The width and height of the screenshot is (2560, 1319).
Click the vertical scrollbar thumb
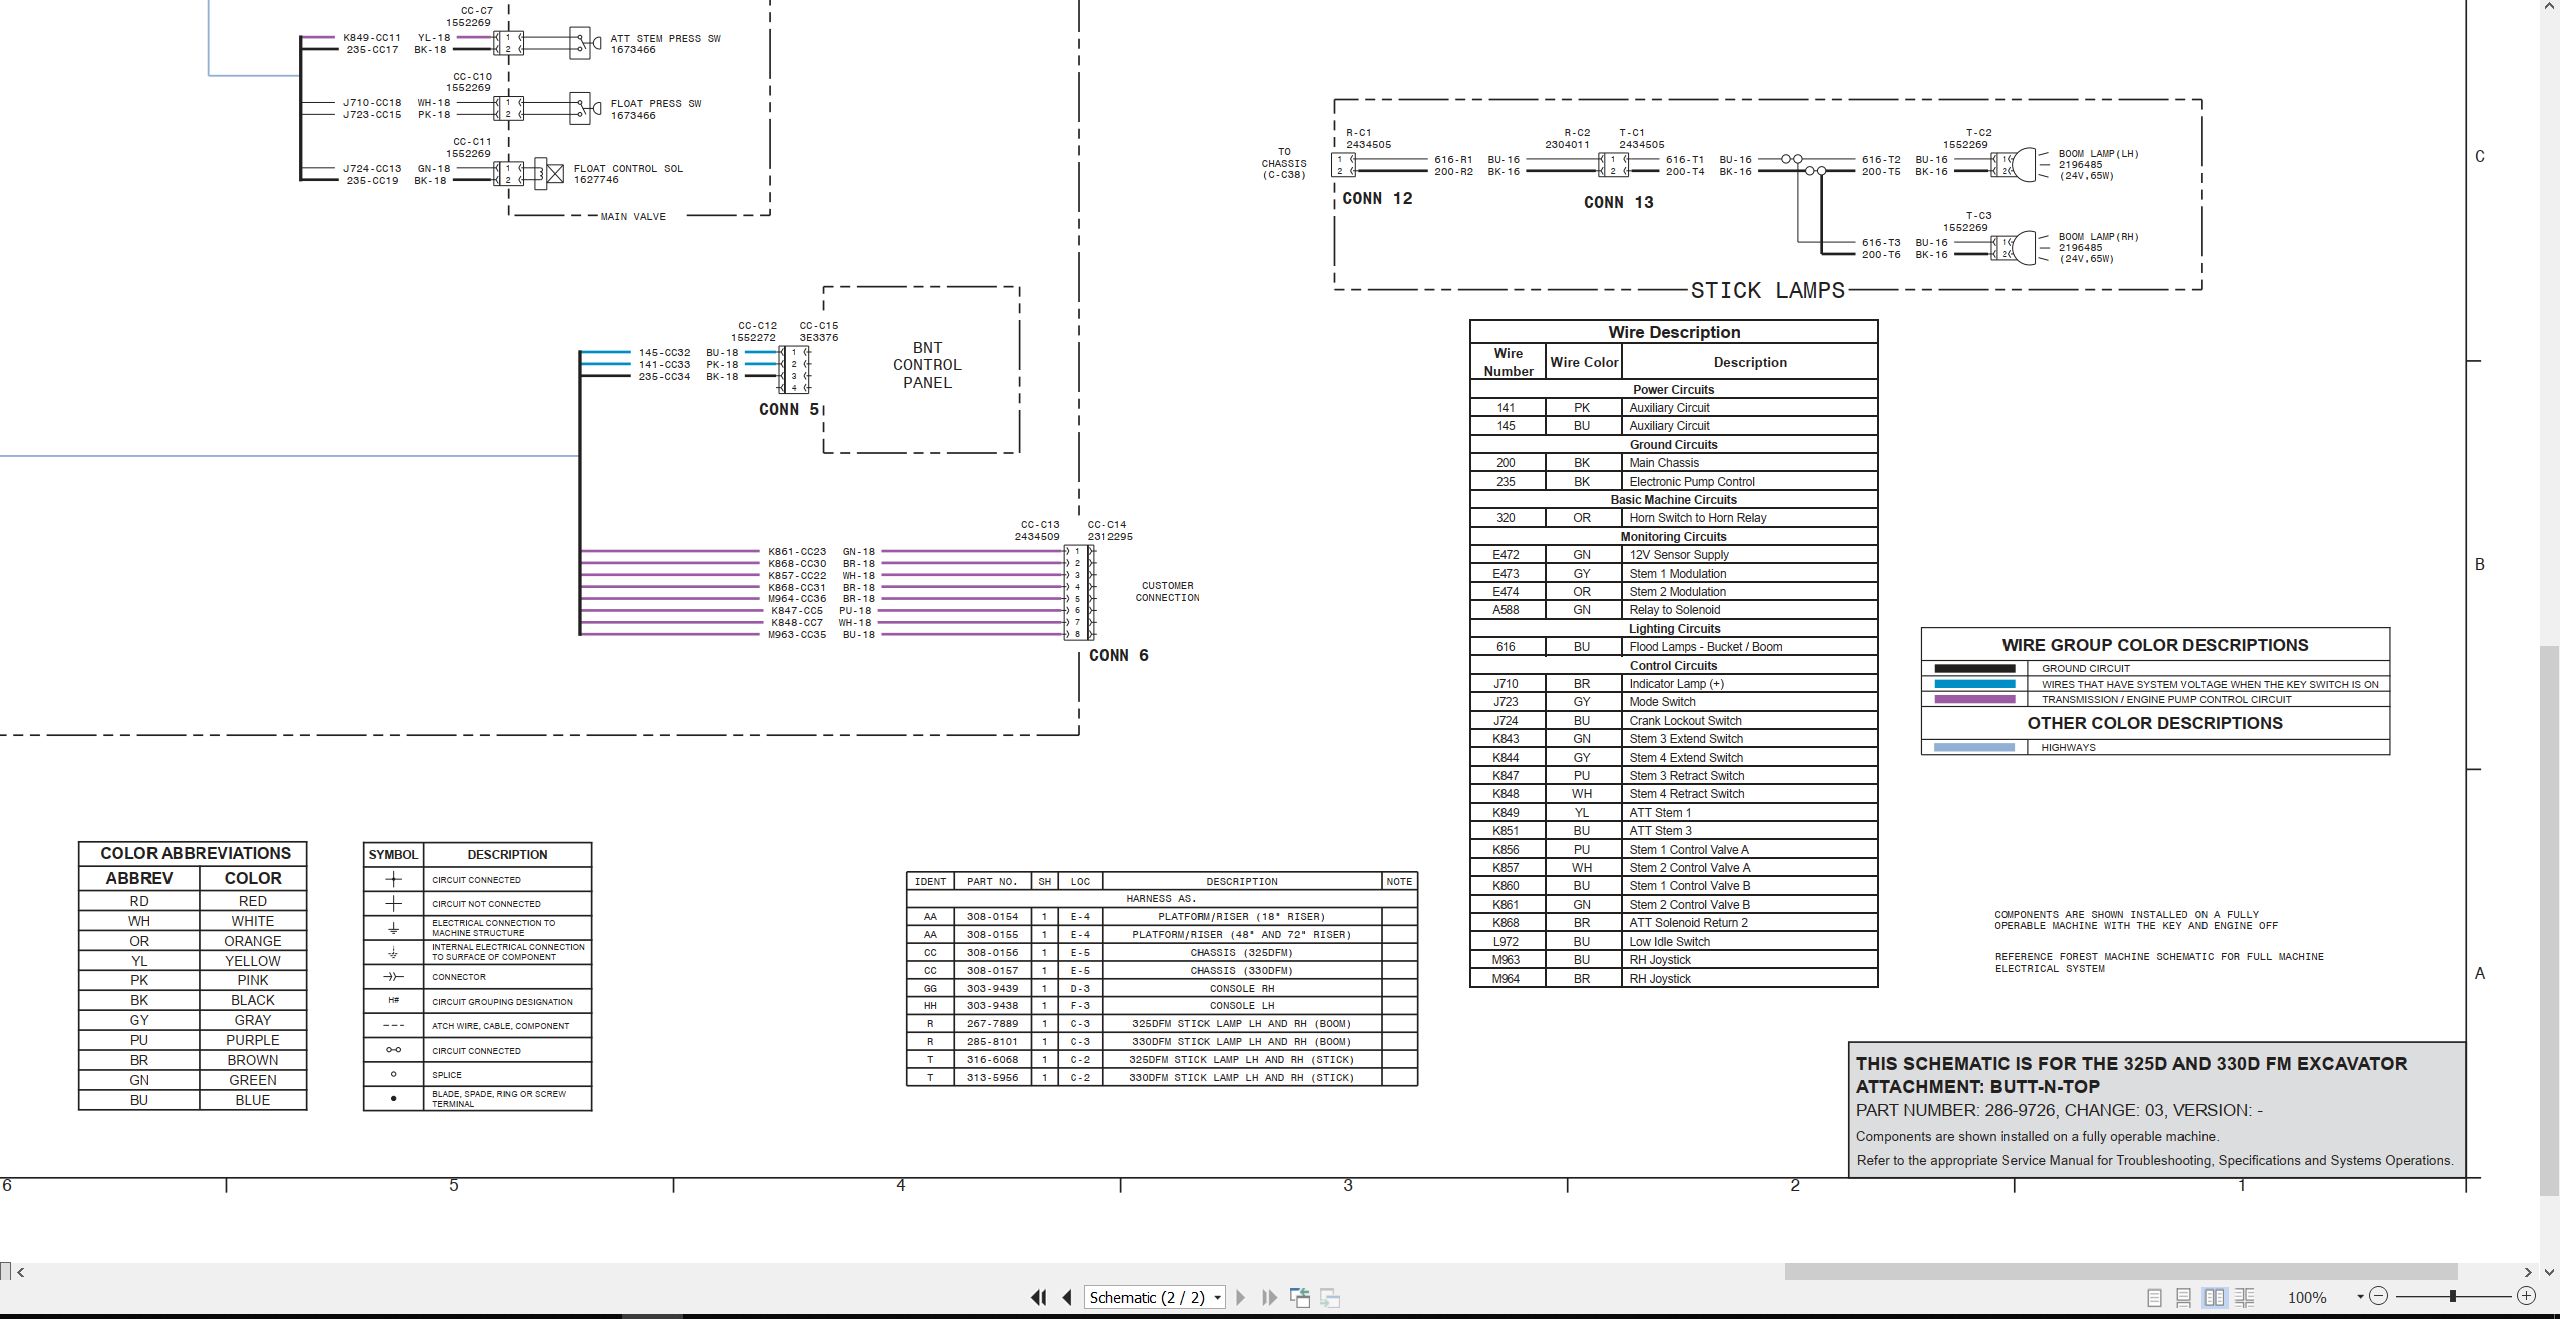click(2550, 920)
